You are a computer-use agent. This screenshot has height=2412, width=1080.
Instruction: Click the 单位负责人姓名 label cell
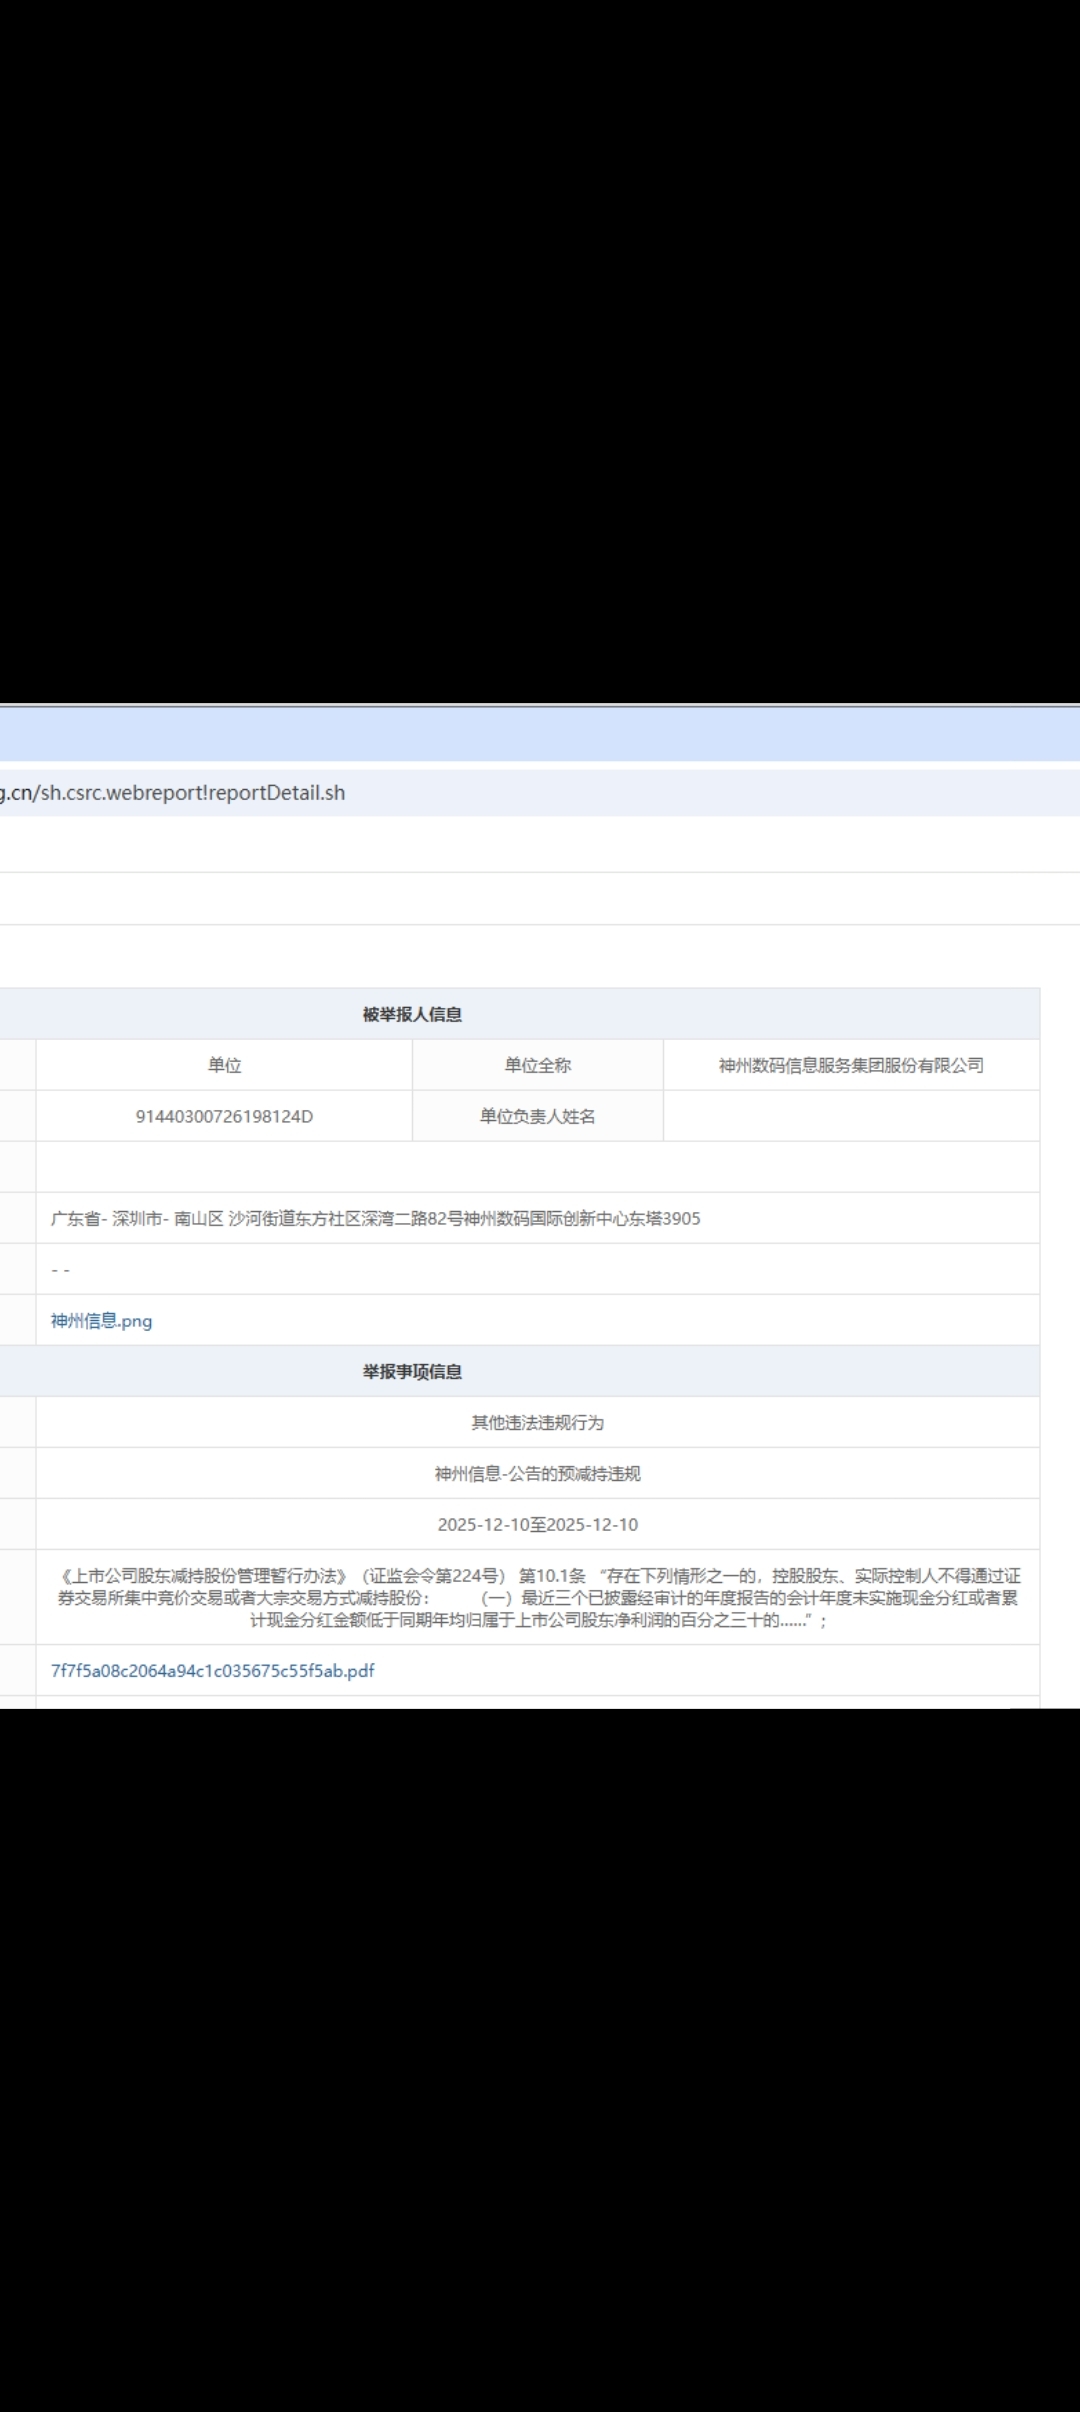[538, 1116]
